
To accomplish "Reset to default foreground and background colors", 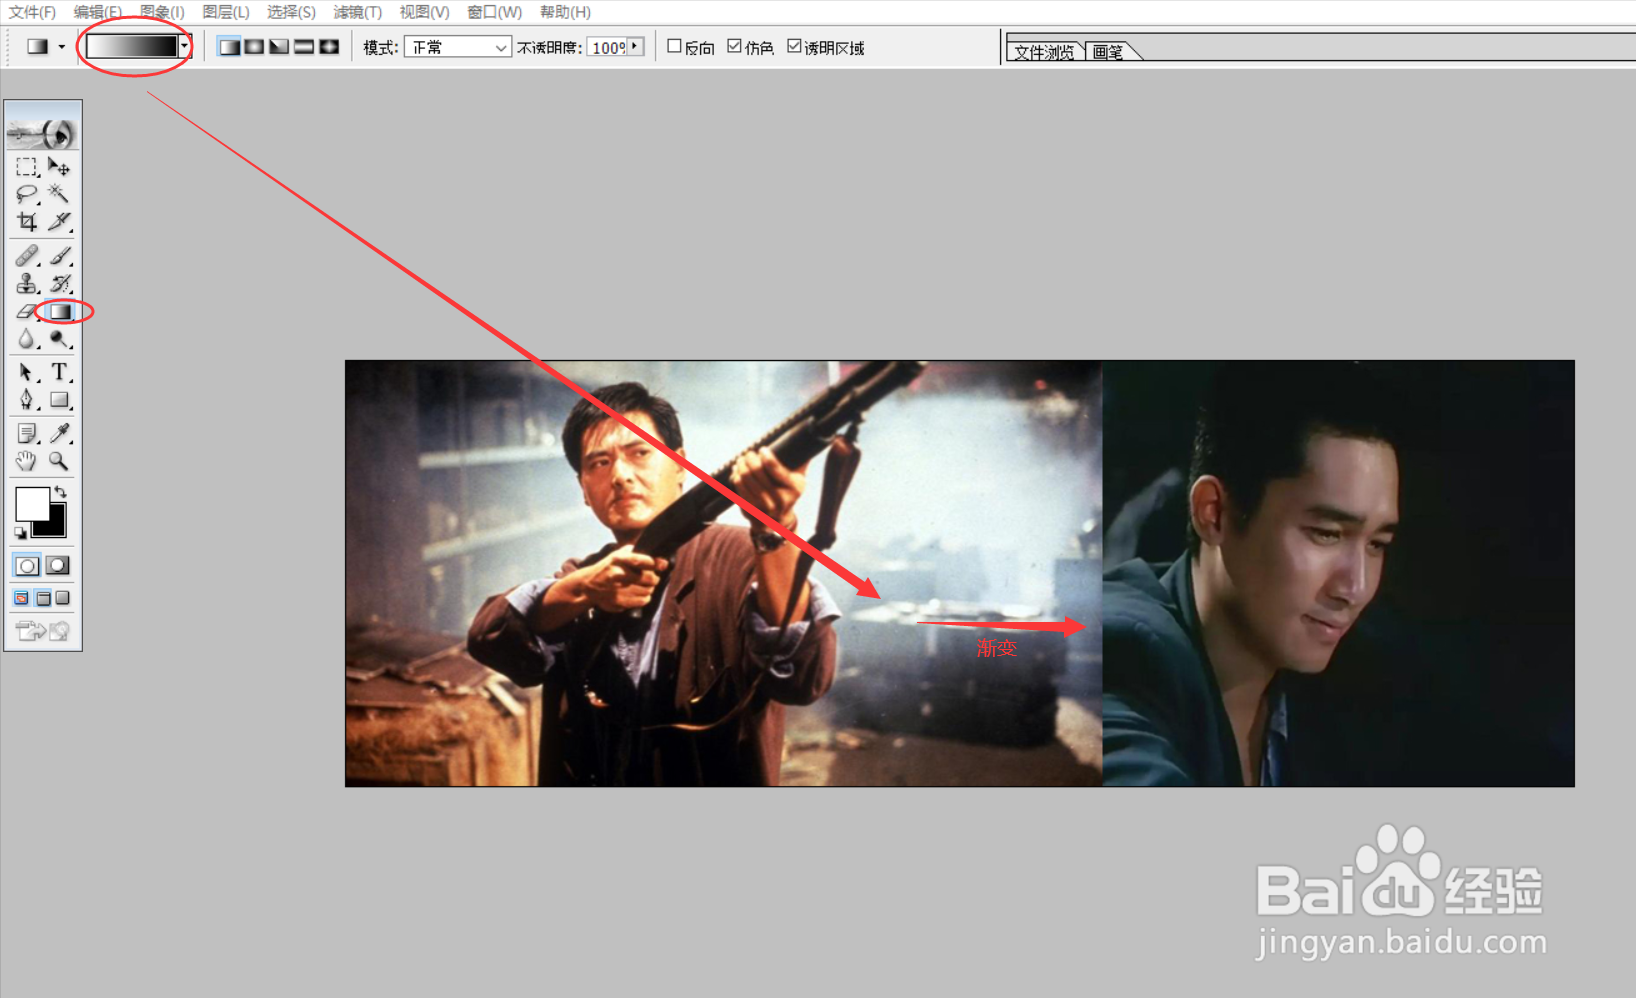I will click(20, 533).
